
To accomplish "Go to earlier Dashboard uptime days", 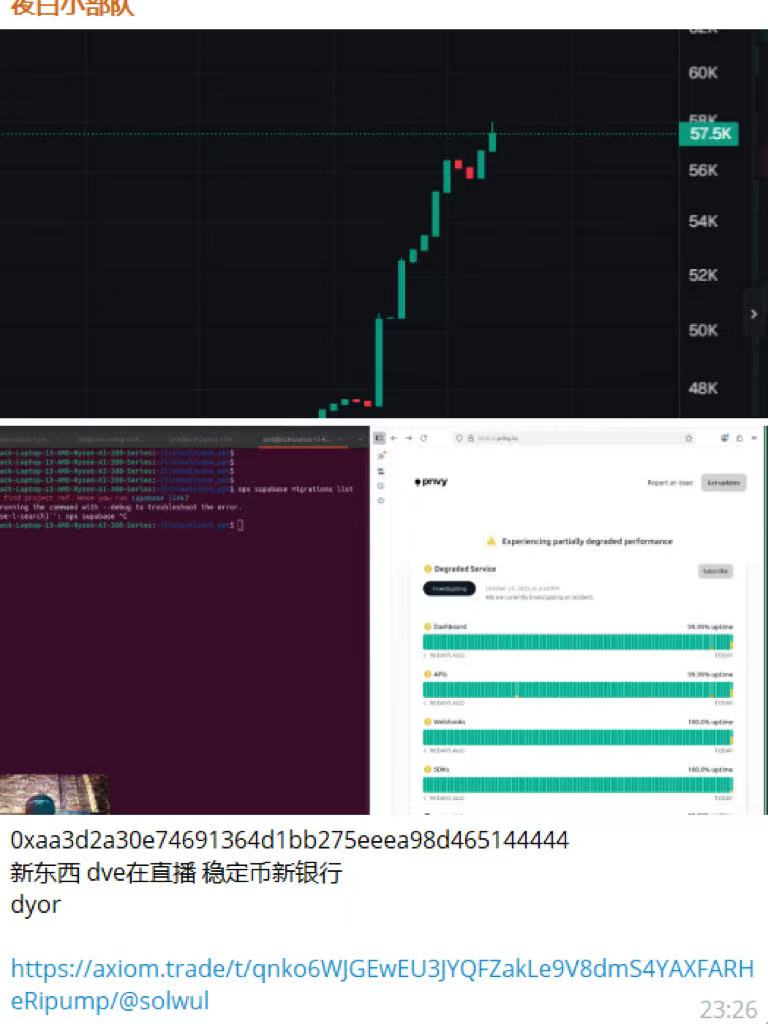I will click(427, 655).
